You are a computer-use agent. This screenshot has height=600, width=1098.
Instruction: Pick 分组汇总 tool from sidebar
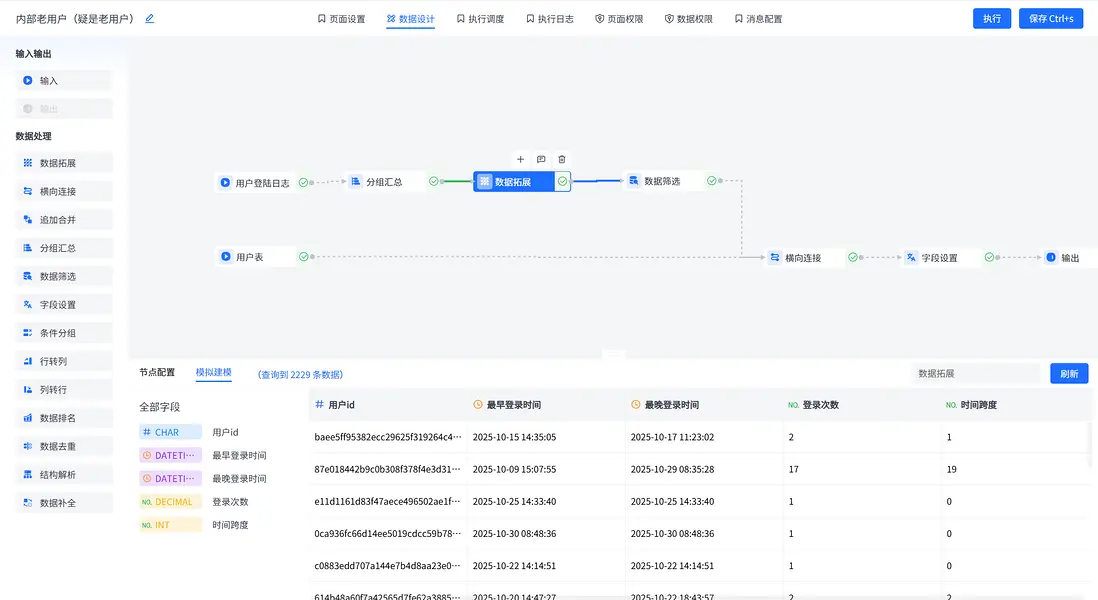point(64,248)
